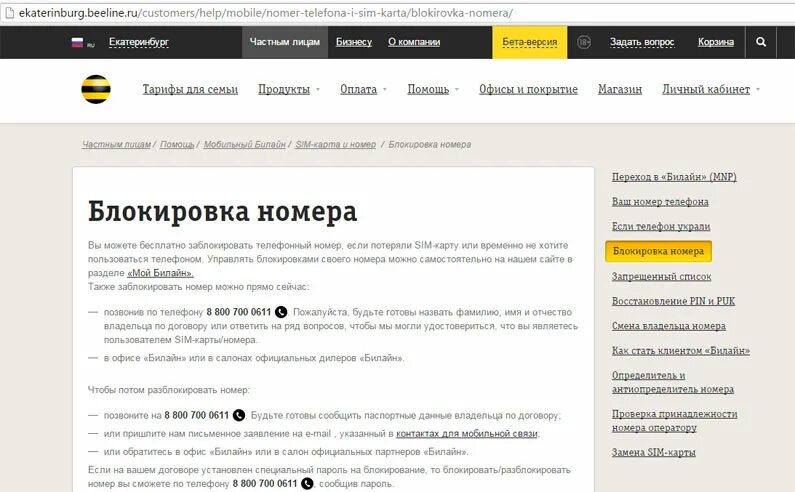Click the Beeline striped ball logo
795x492 pixels.
point(96,89)
